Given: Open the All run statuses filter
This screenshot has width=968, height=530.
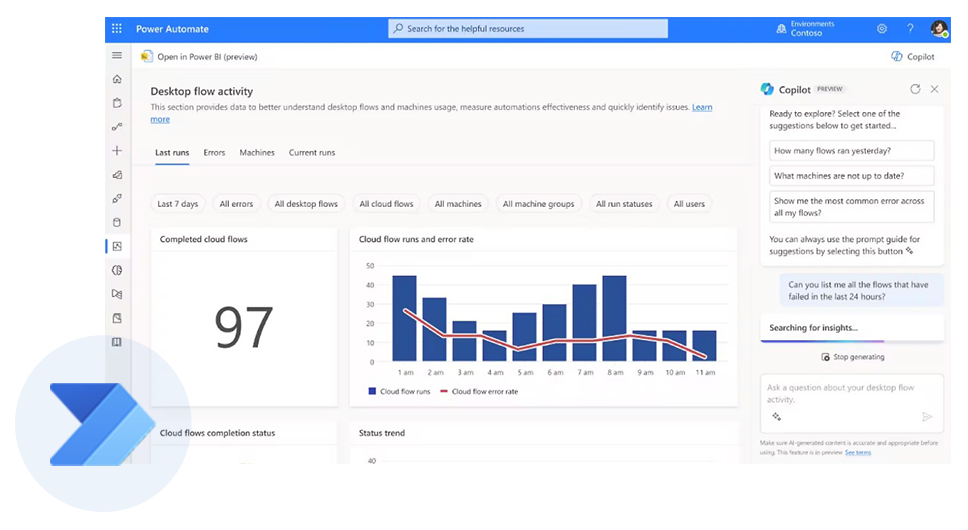Looking at the screenshot, I should [x=624, y=204].
